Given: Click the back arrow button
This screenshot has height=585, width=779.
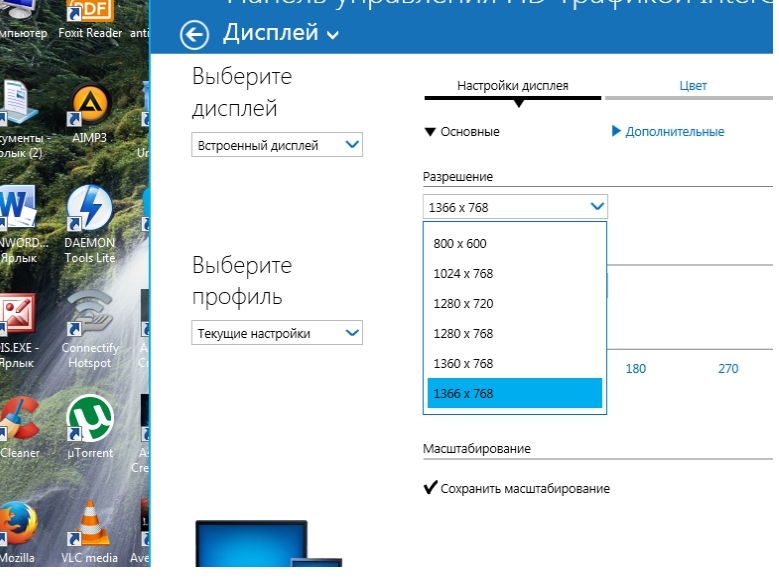Looking at the screenshot, I should click(x=194, y=35).
